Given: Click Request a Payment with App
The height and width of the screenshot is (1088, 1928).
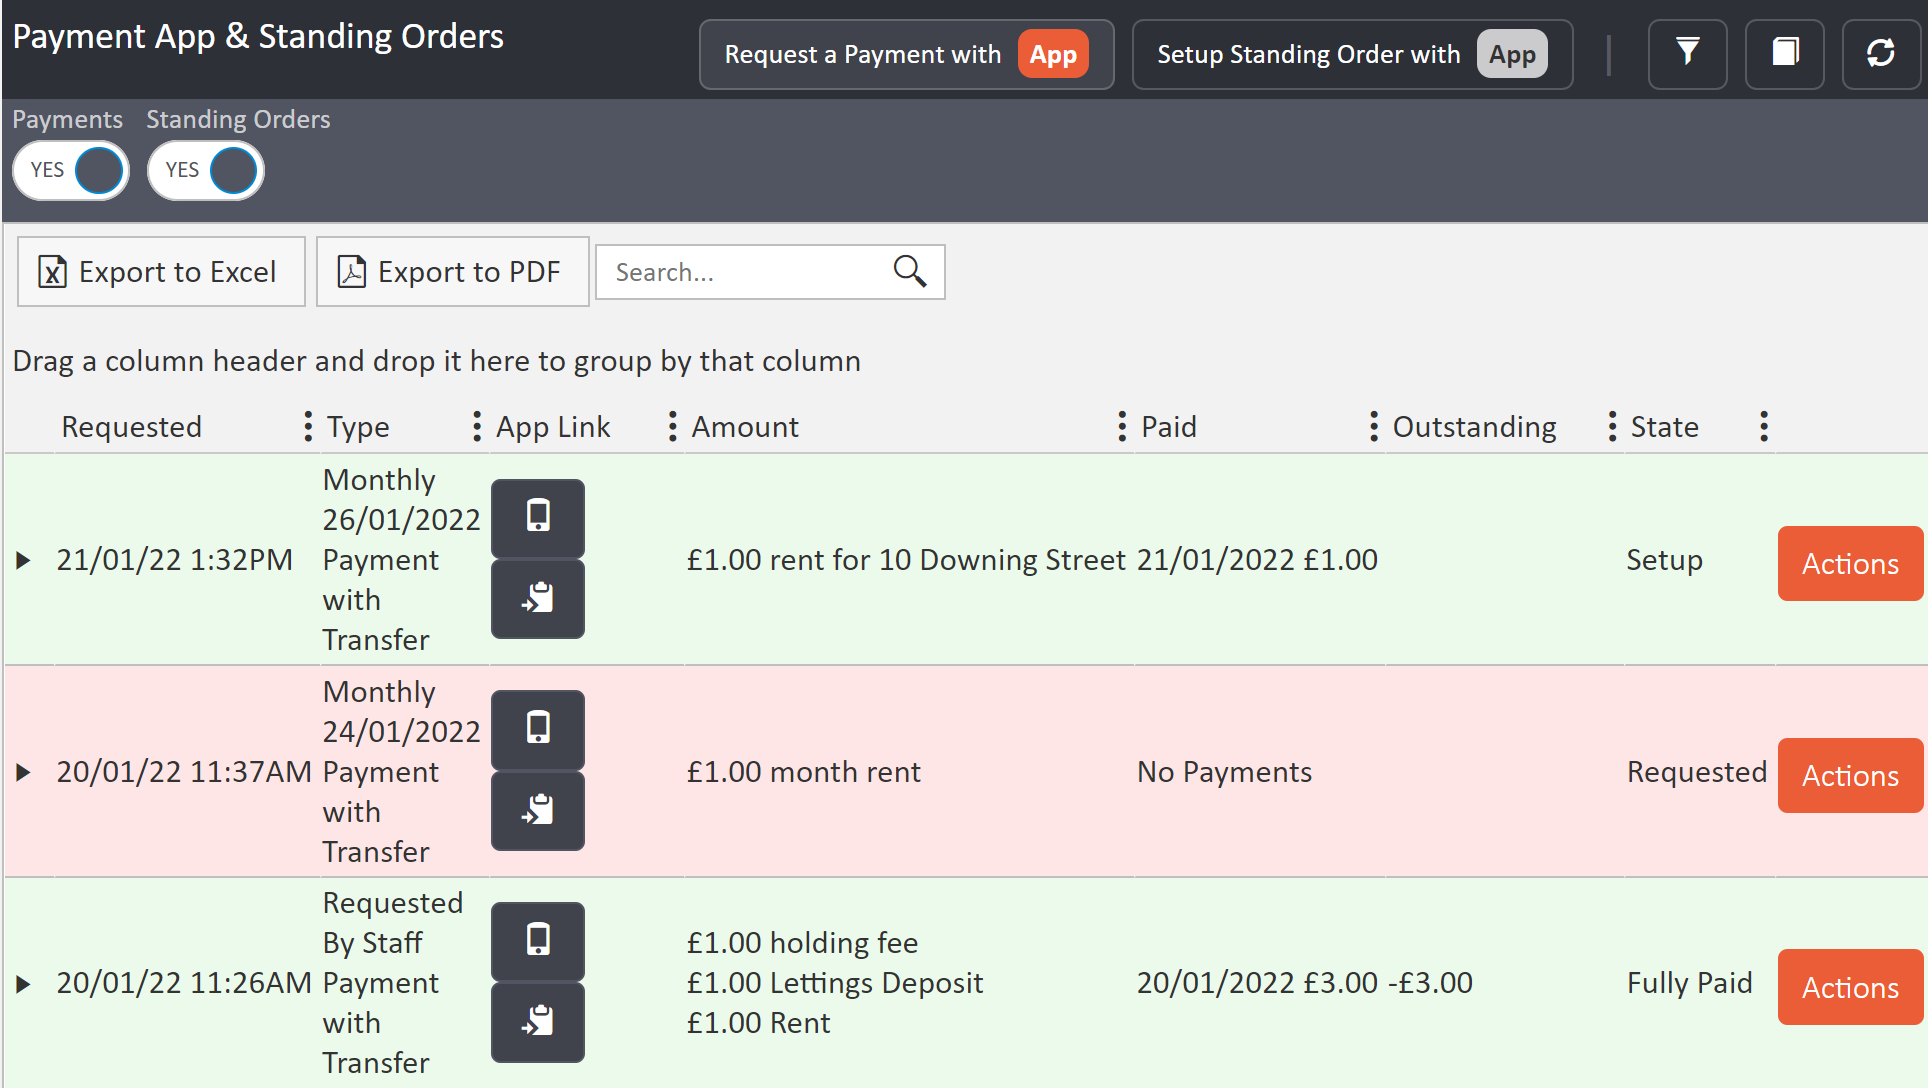Looking at the screenshot, I should point(906,54).
